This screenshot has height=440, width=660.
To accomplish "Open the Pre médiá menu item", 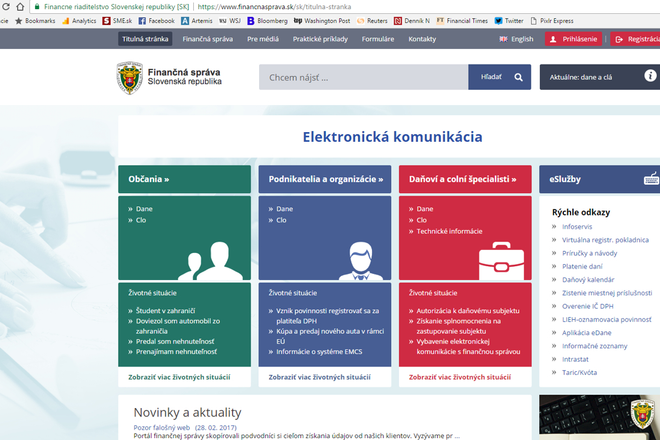I will [x=263, y=39].
